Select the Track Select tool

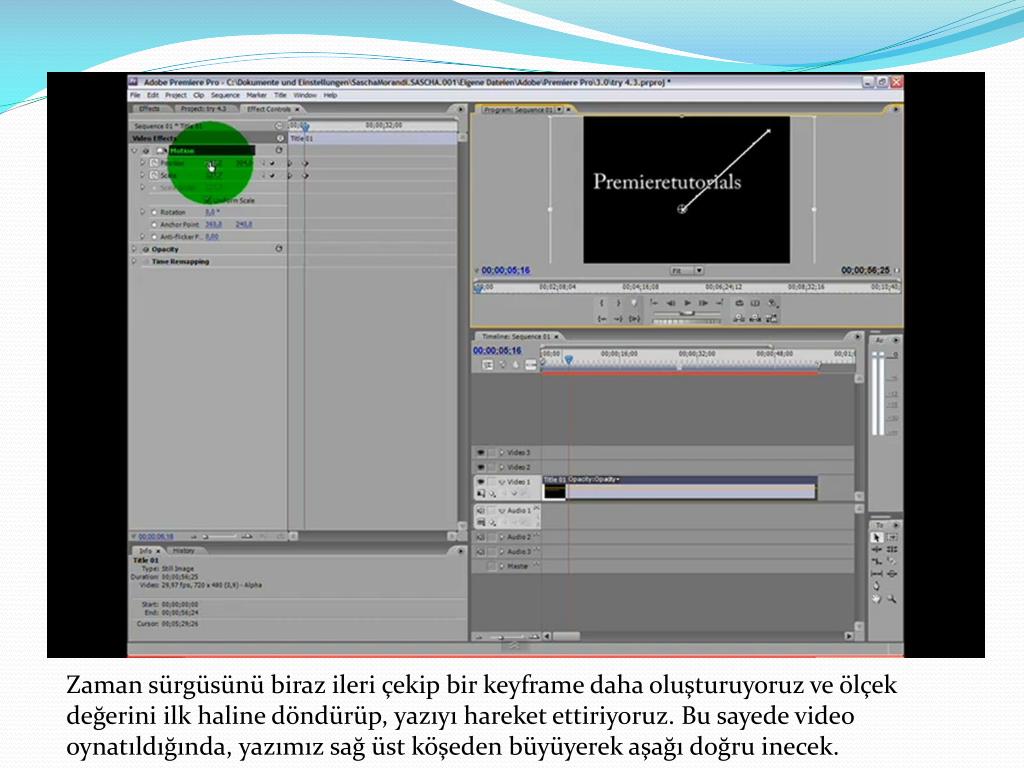coord(892,537)
